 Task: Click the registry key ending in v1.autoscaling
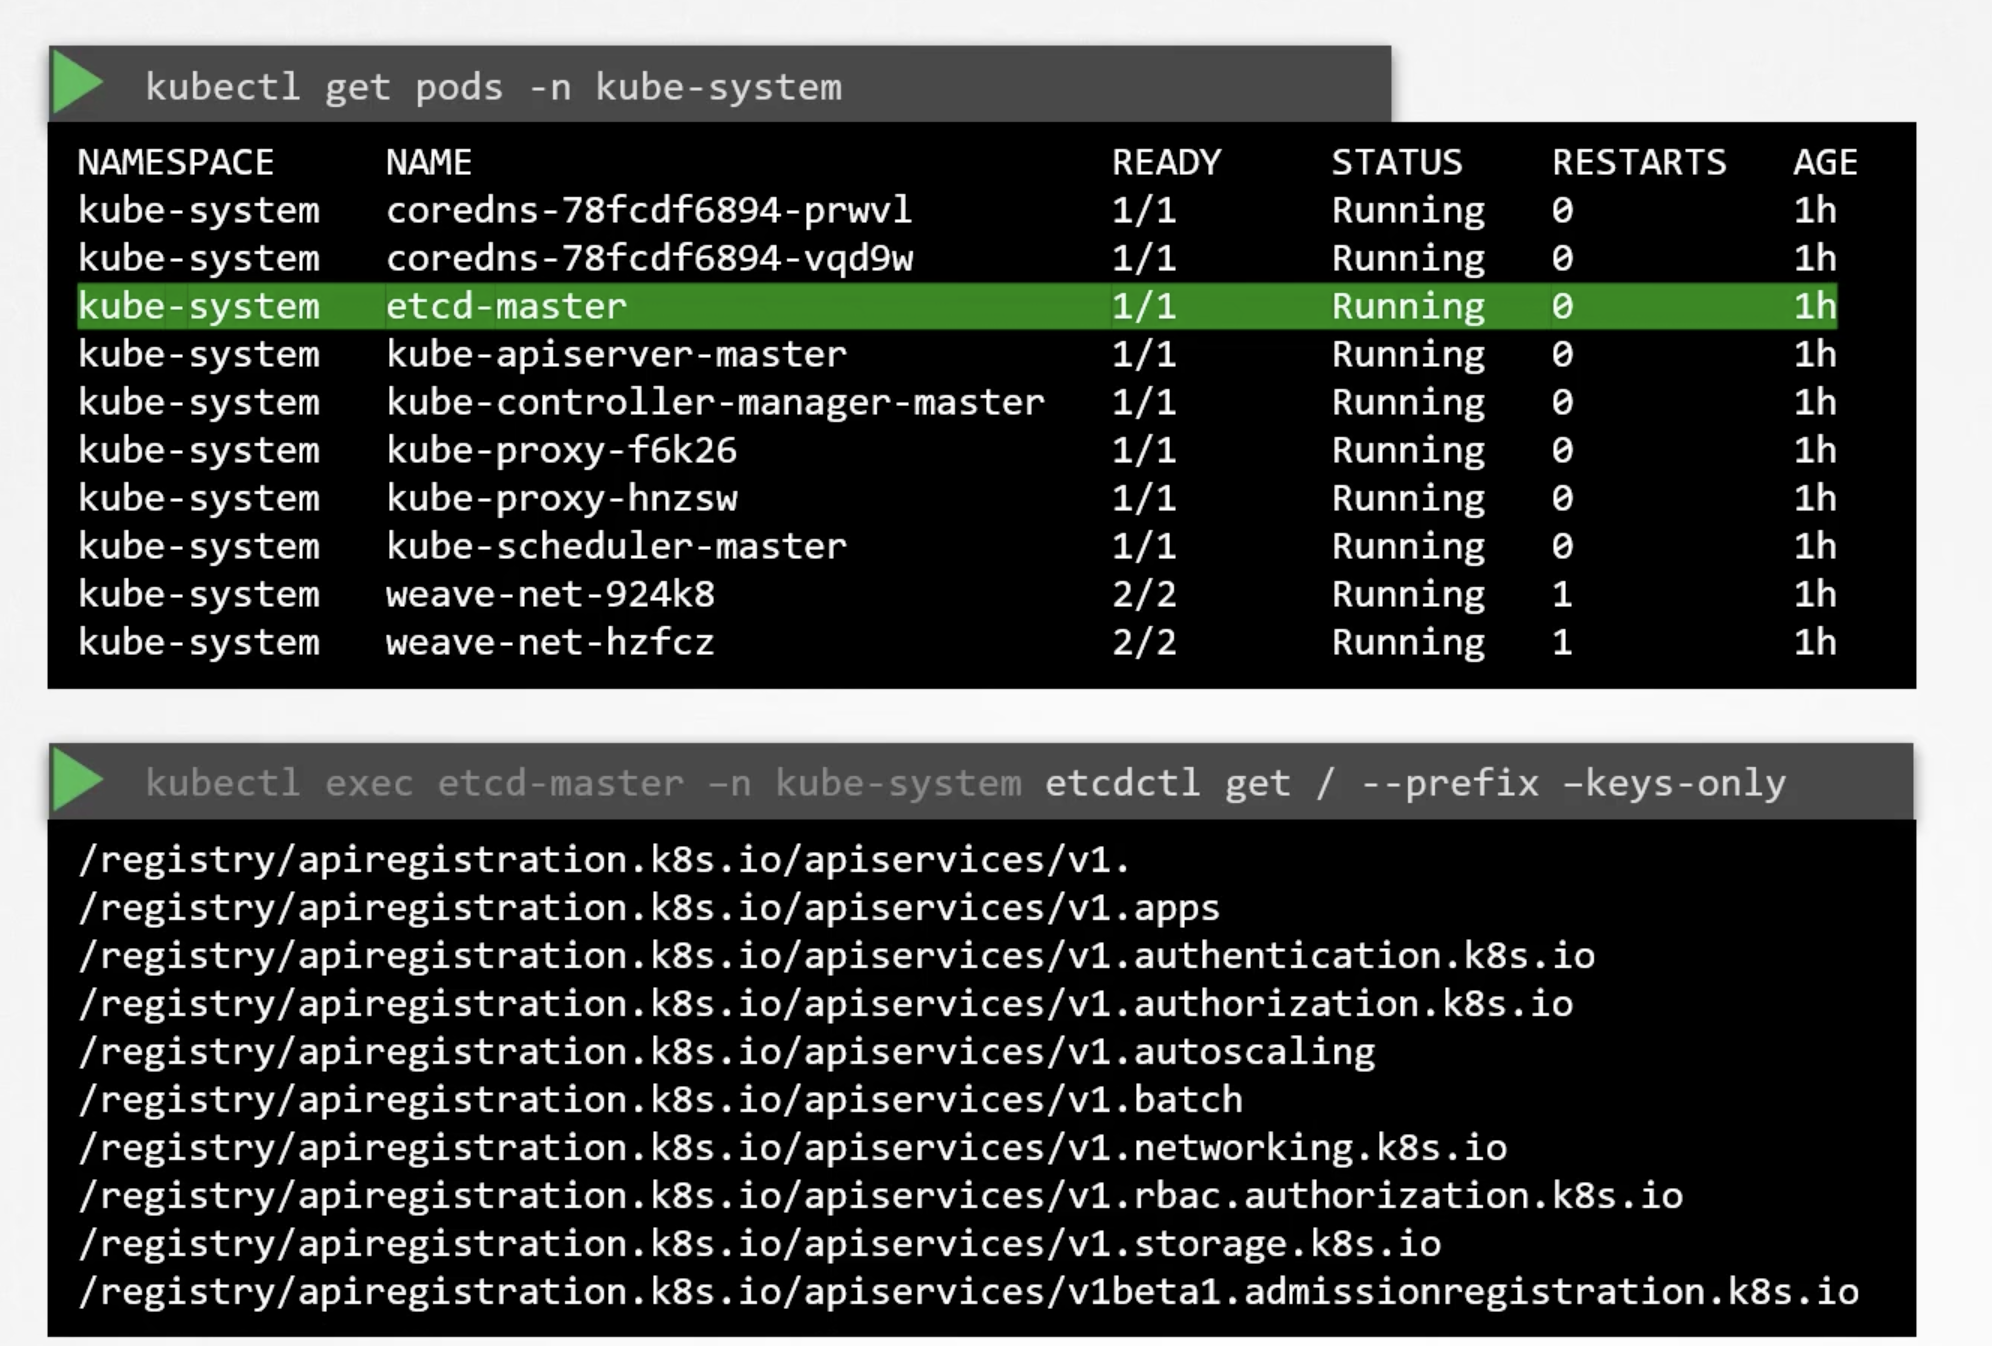(726, 1052)
